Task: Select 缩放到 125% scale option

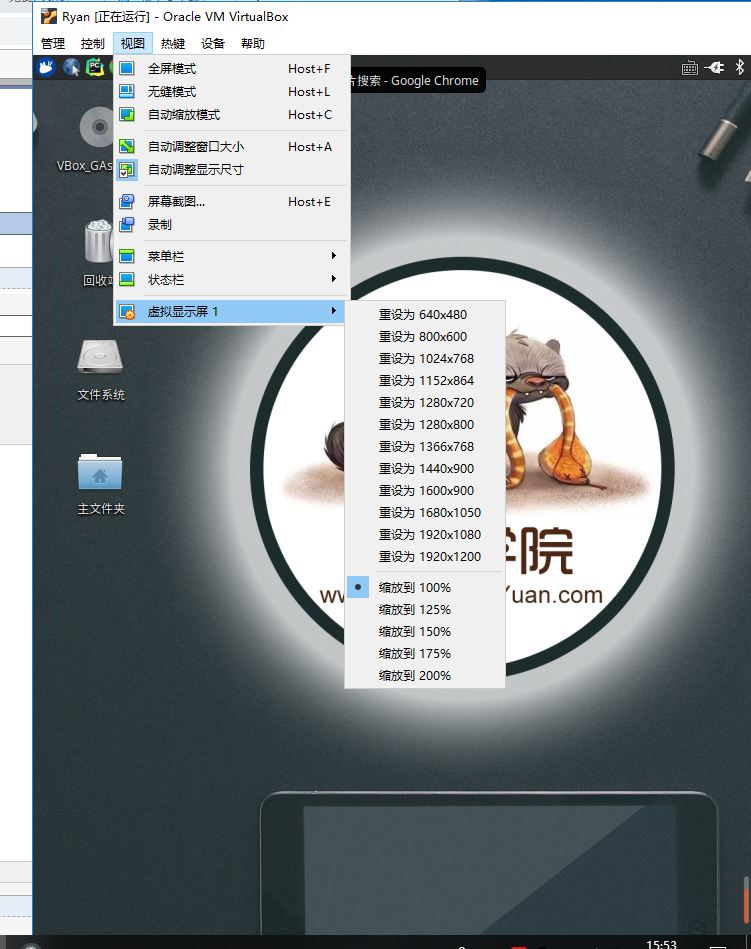Action: pos(425,609)
